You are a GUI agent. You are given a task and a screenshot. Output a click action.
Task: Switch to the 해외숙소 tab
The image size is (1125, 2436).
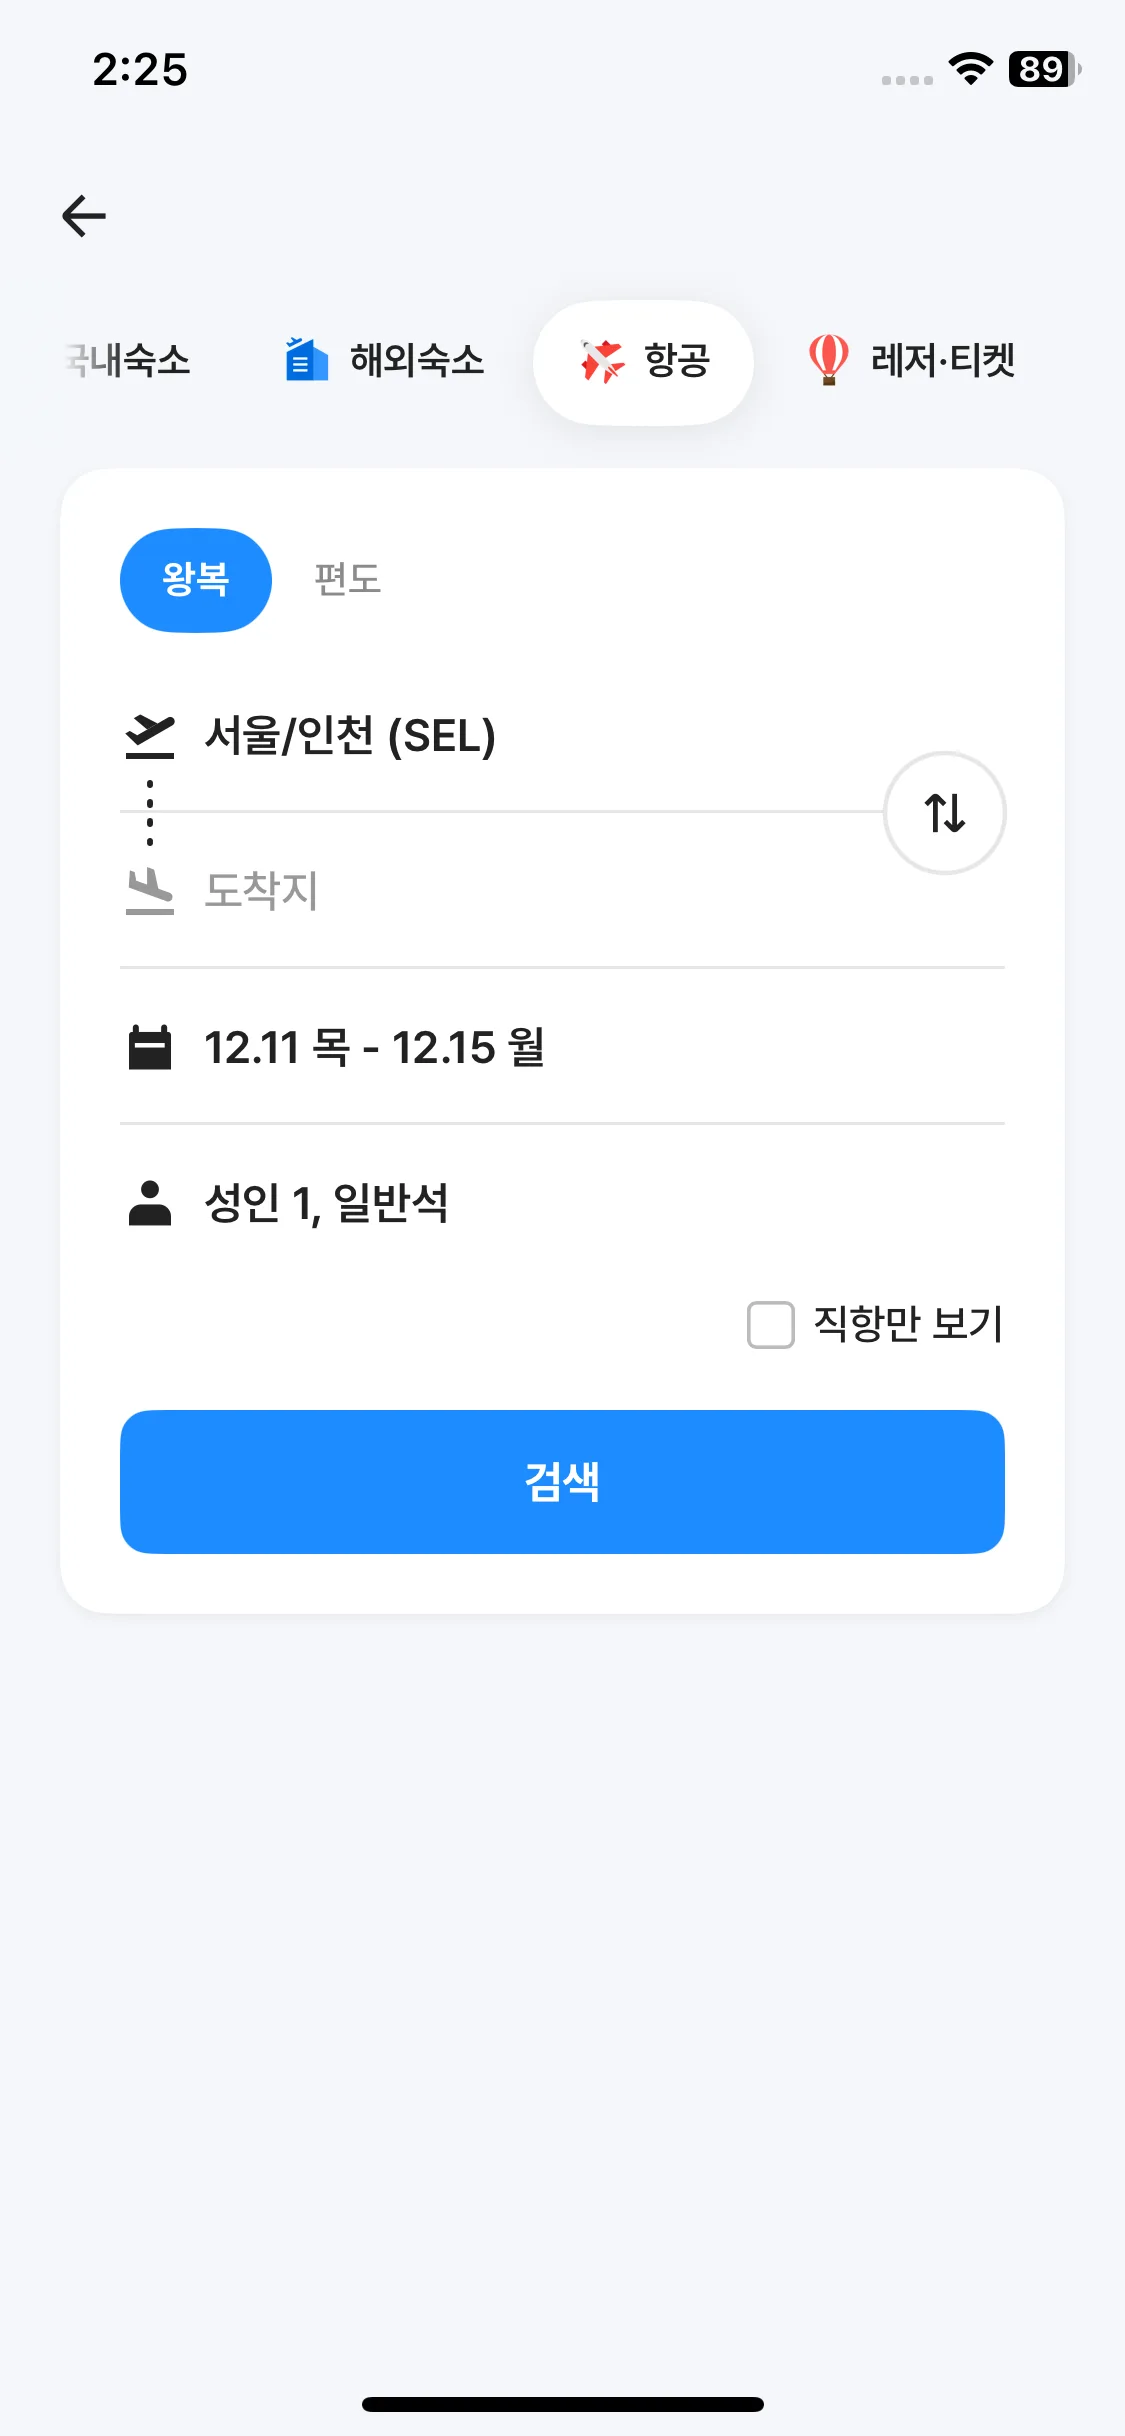click(416, 360)
